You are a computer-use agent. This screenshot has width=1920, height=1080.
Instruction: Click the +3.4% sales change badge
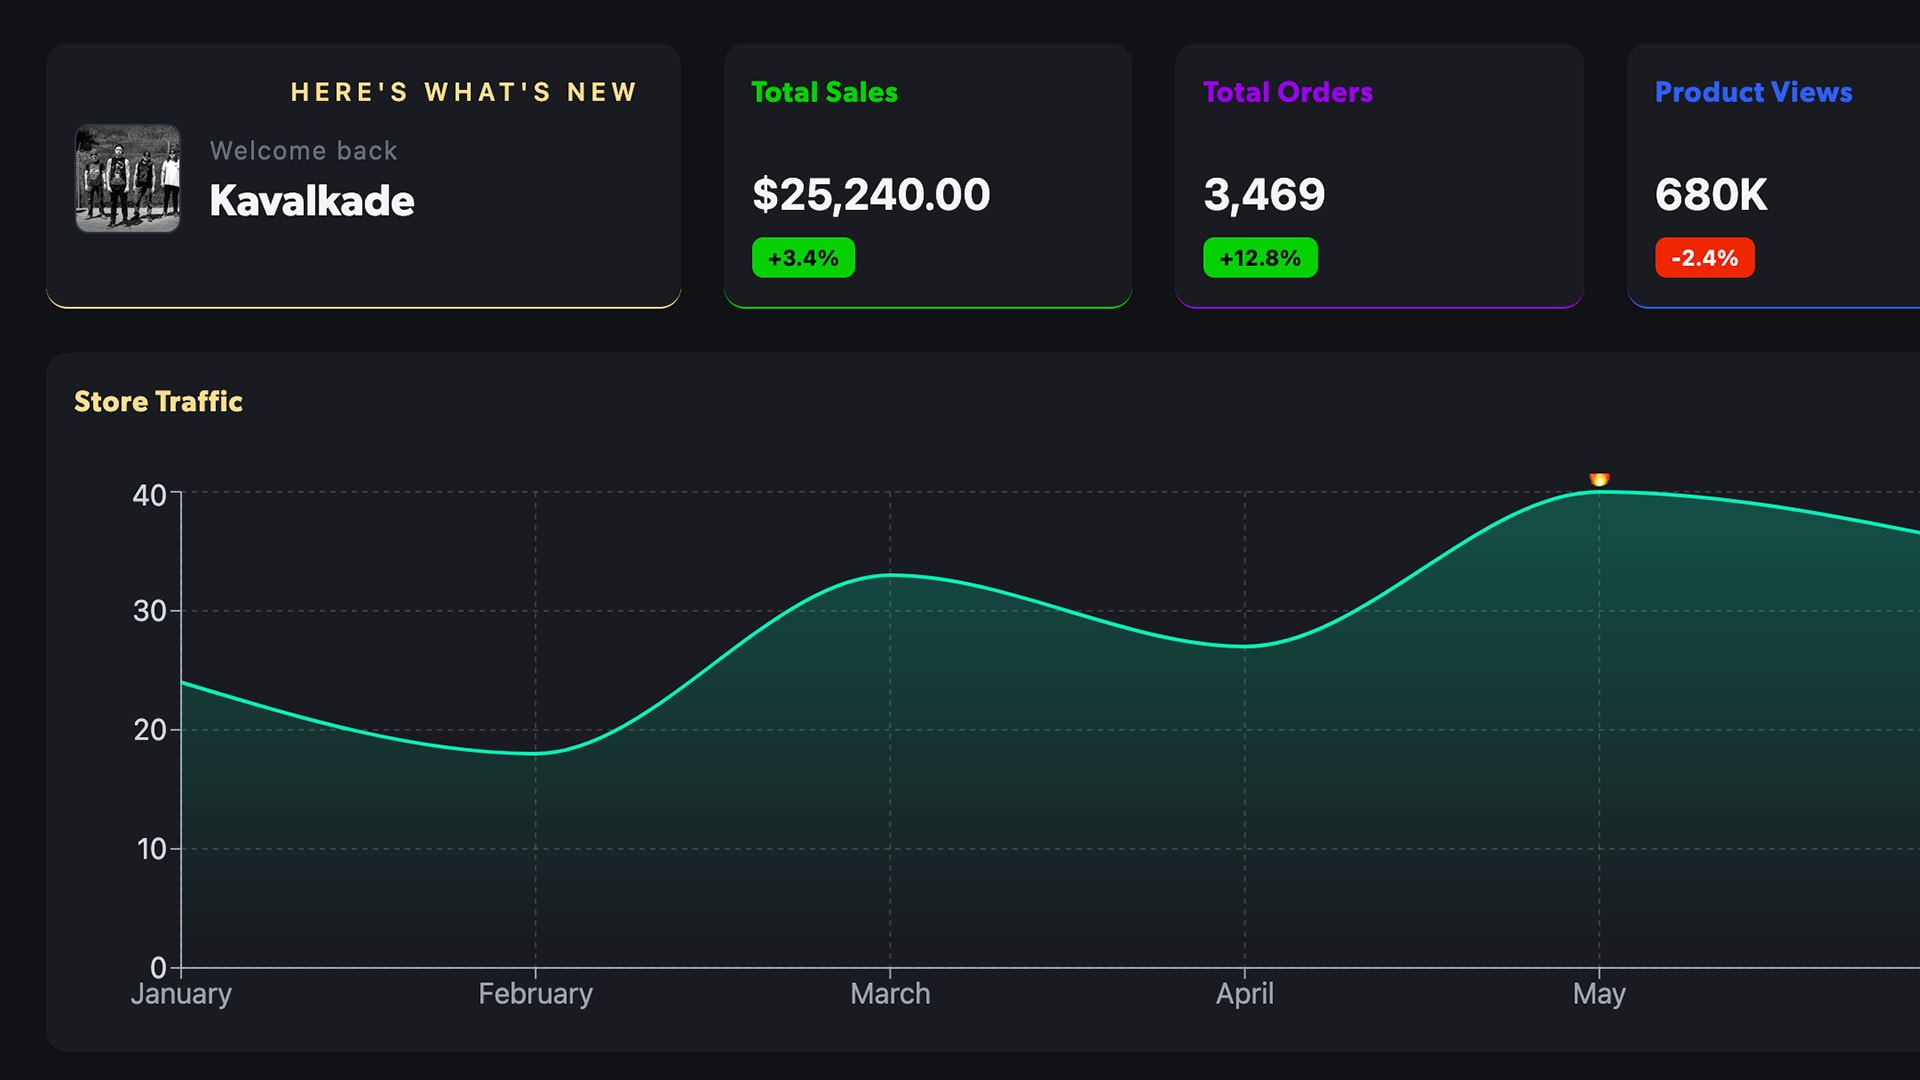point(803,258)
